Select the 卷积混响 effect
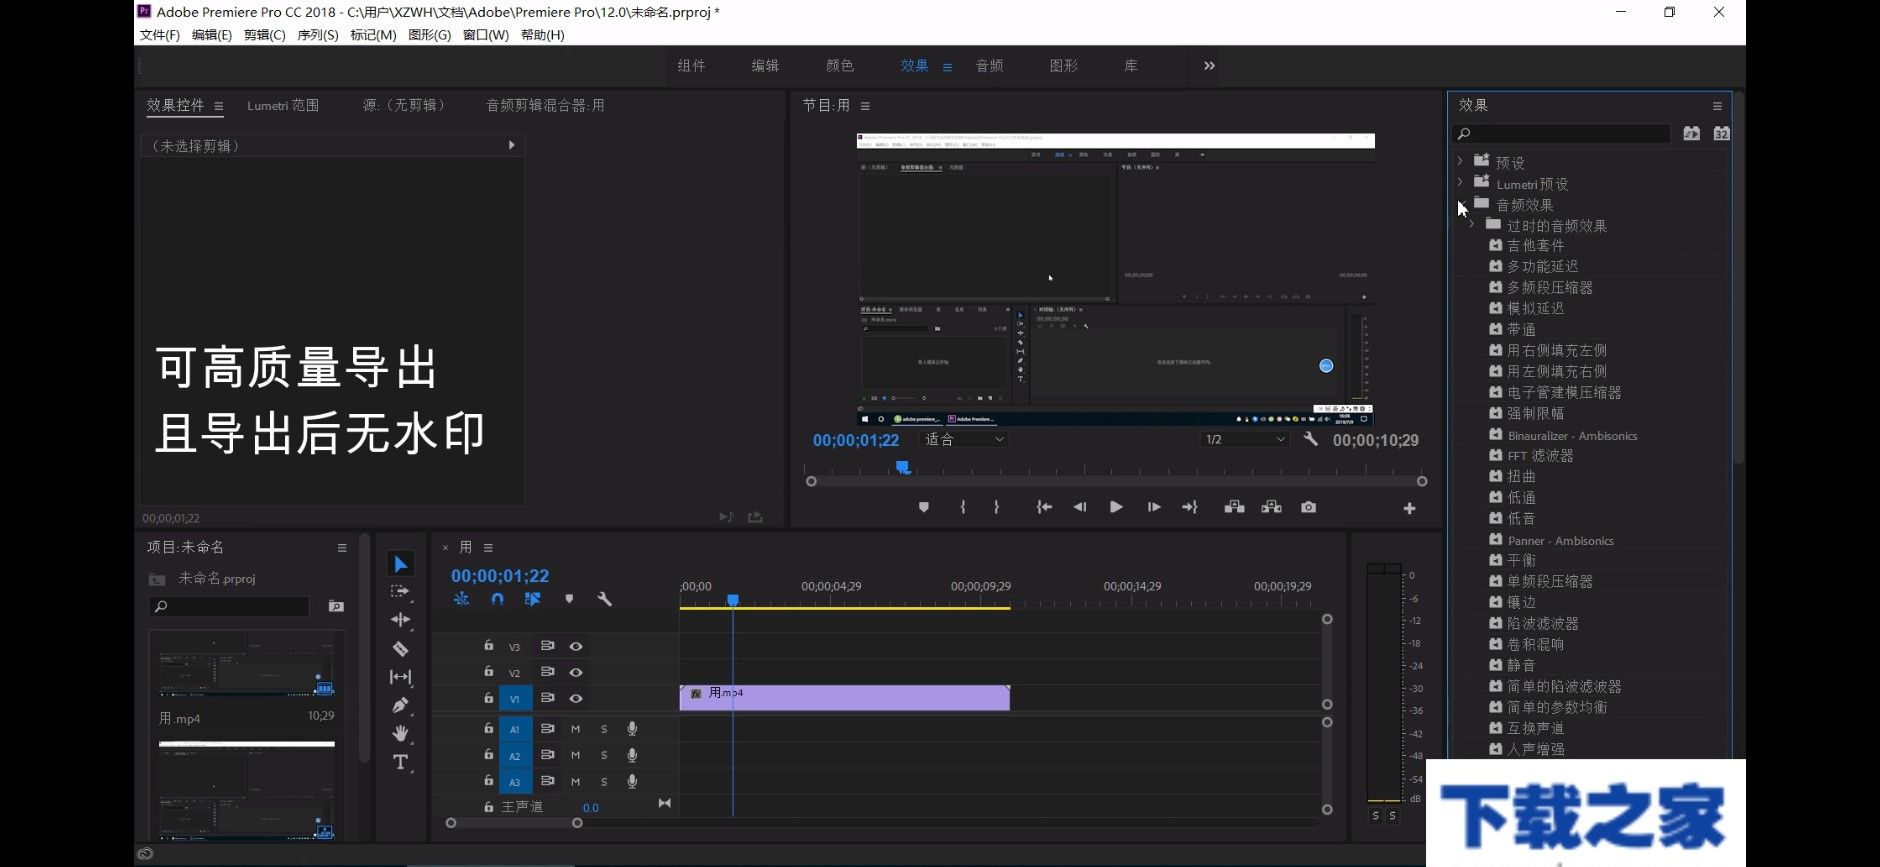Viewport: 1880px width, 867px height. tap(1536, 645)
